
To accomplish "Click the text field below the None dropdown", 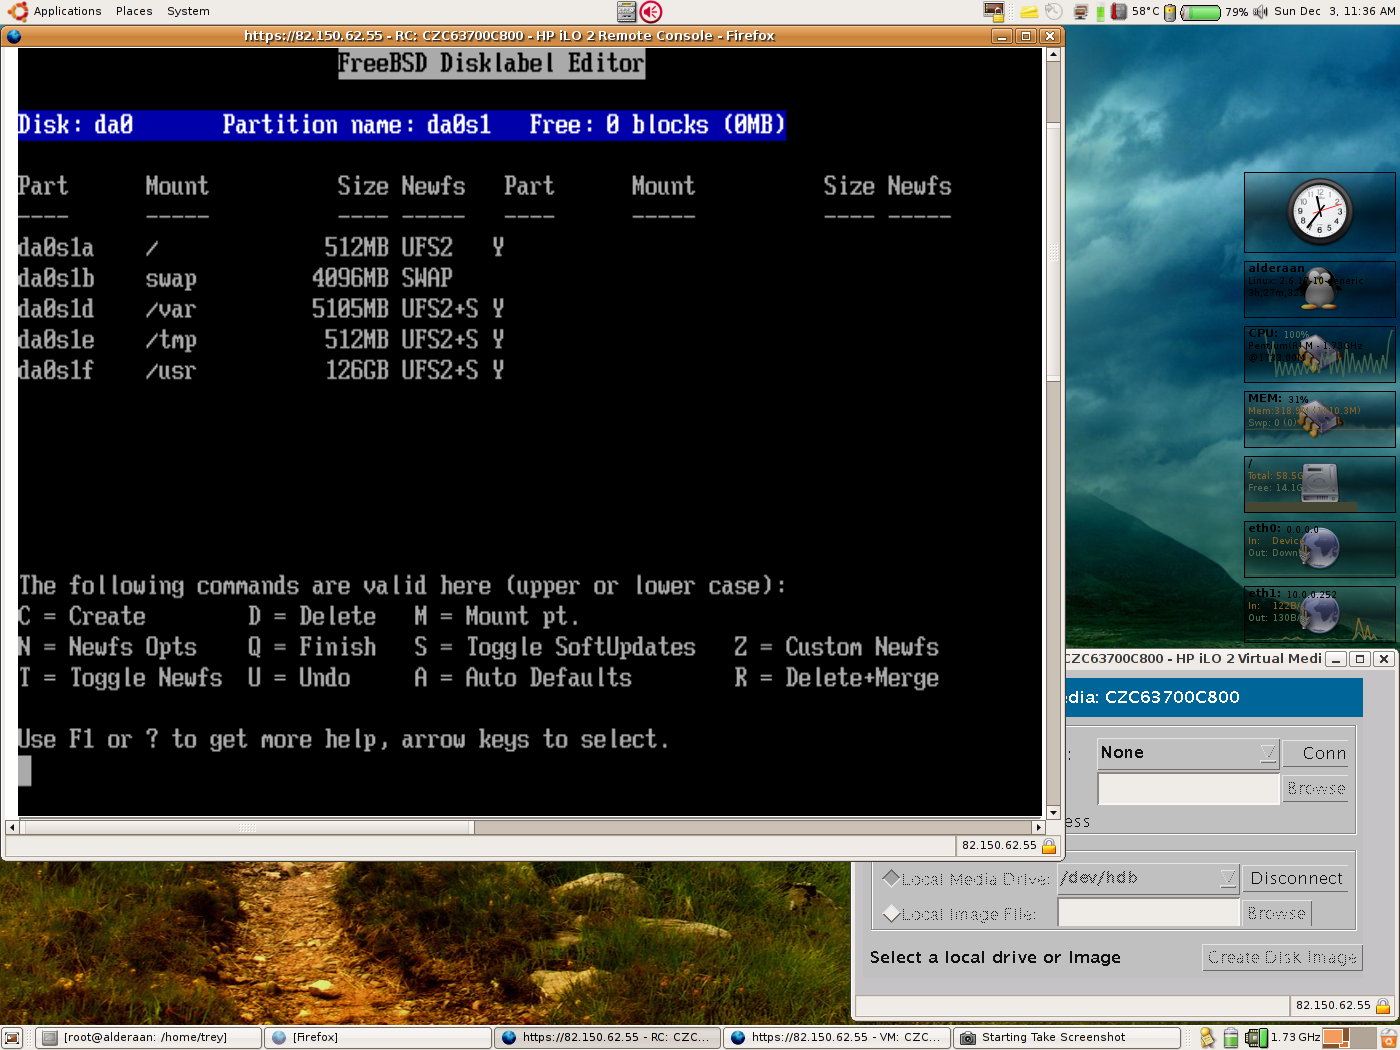I will (1188, 789).
